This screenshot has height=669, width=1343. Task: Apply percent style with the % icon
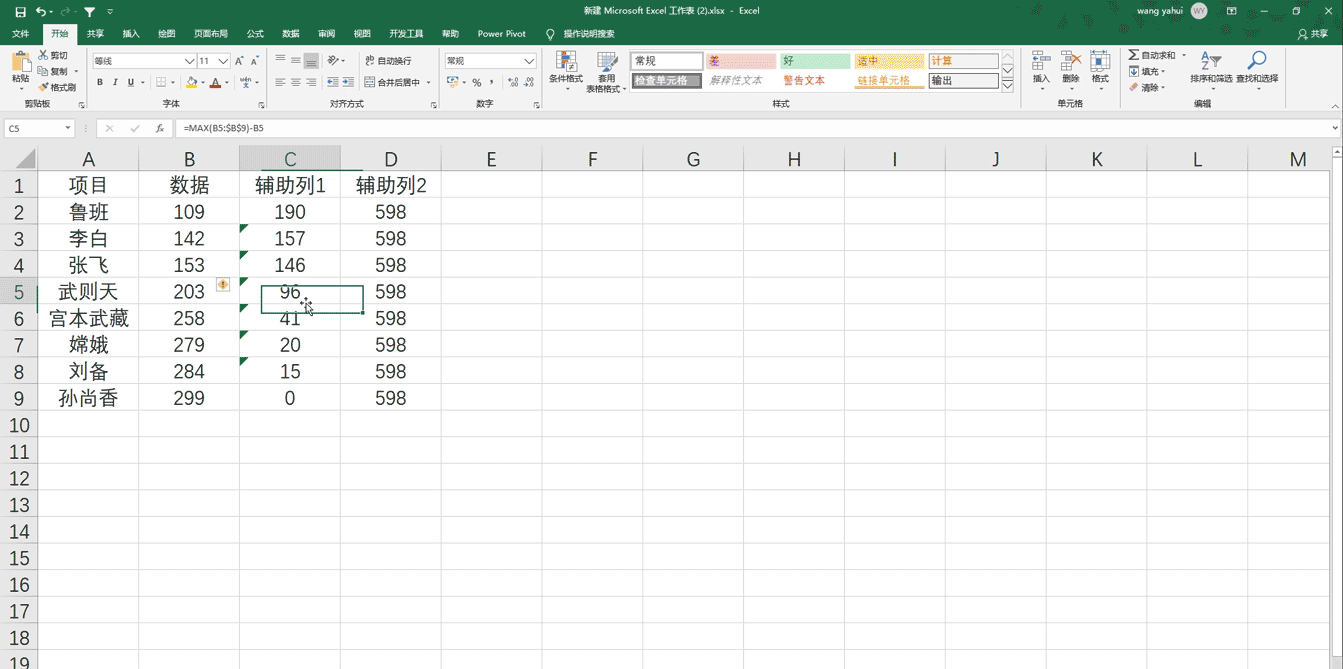(477, 82)
